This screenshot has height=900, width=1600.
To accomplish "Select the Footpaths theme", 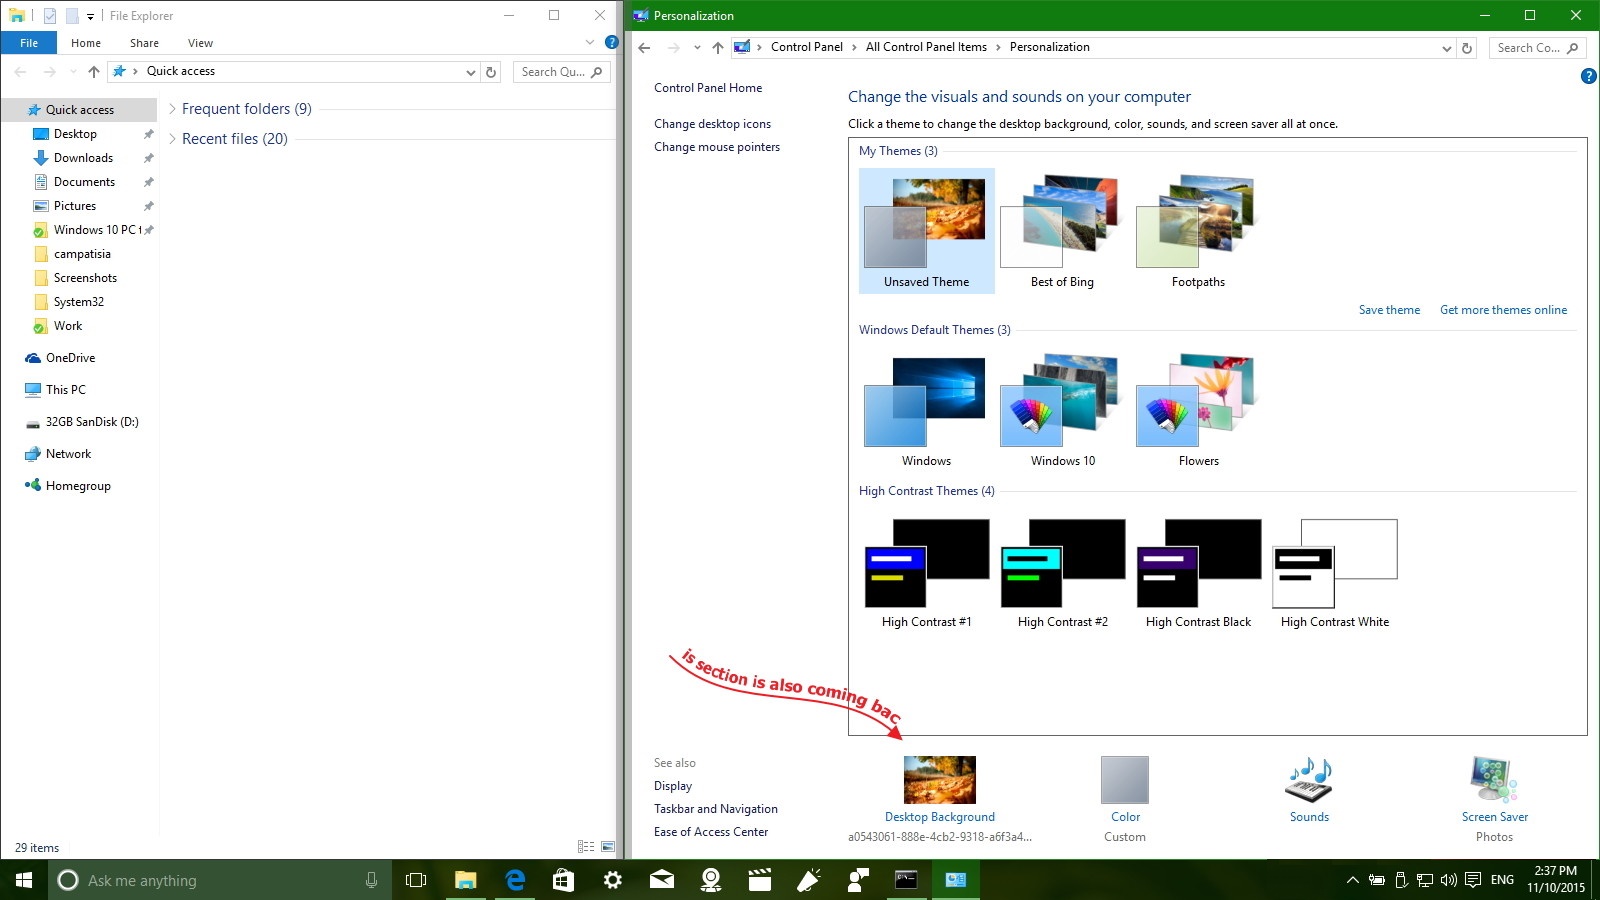I will point(1198,231).
